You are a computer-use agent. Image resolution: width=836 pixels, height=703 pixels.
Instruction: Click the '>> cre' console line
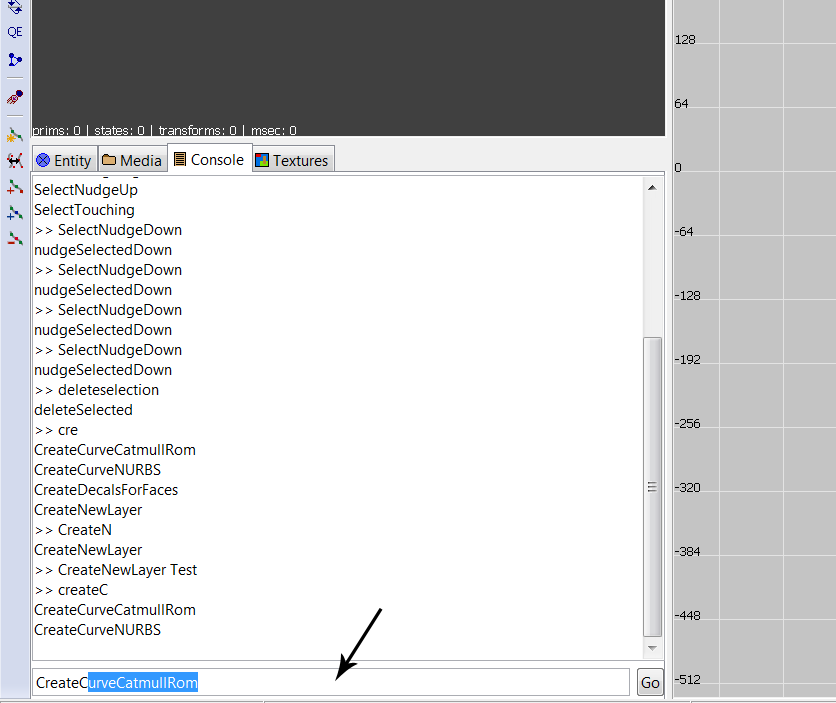pyautogui.click(x=56, y=430)
